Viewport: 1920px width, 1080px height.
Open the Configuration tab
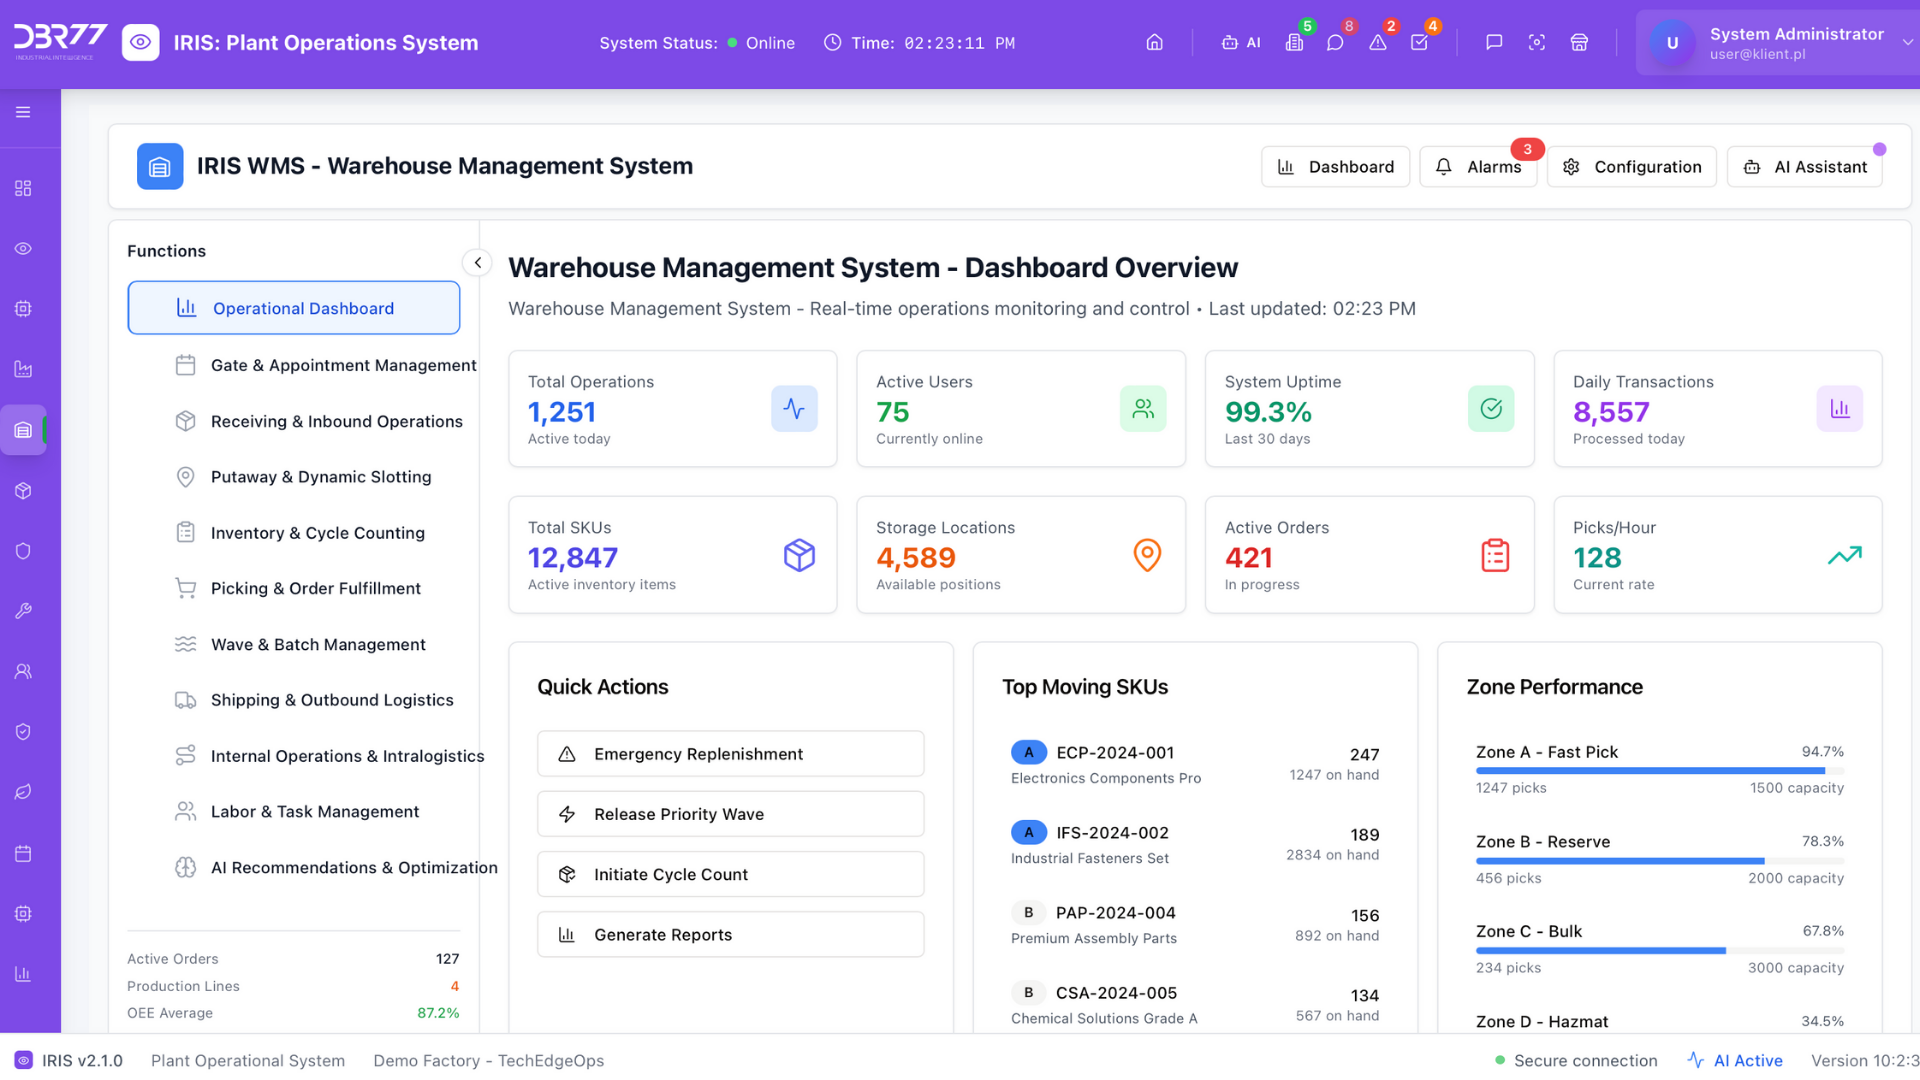coord(1632,167)
